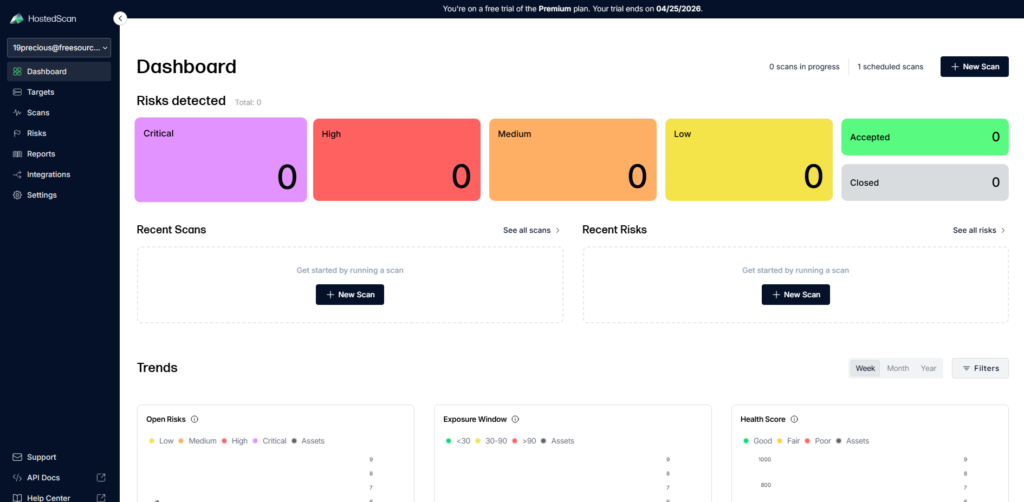The width and height of the screenshot is (1024, 502).
Task: Click the info icon beside Open Risks
Action: click(x=194, y=419)
